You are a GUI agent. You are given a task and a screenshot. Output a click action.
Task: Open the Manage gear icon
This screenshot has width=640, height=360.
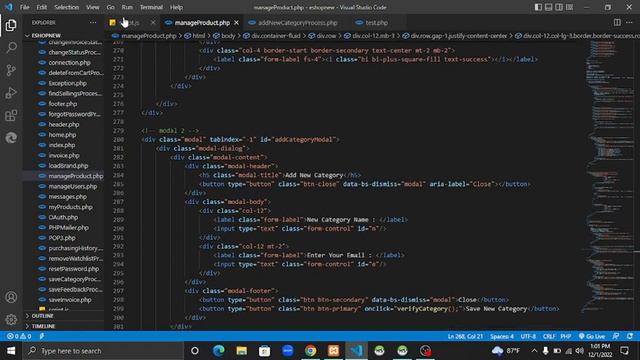click(x=11, y=320)
